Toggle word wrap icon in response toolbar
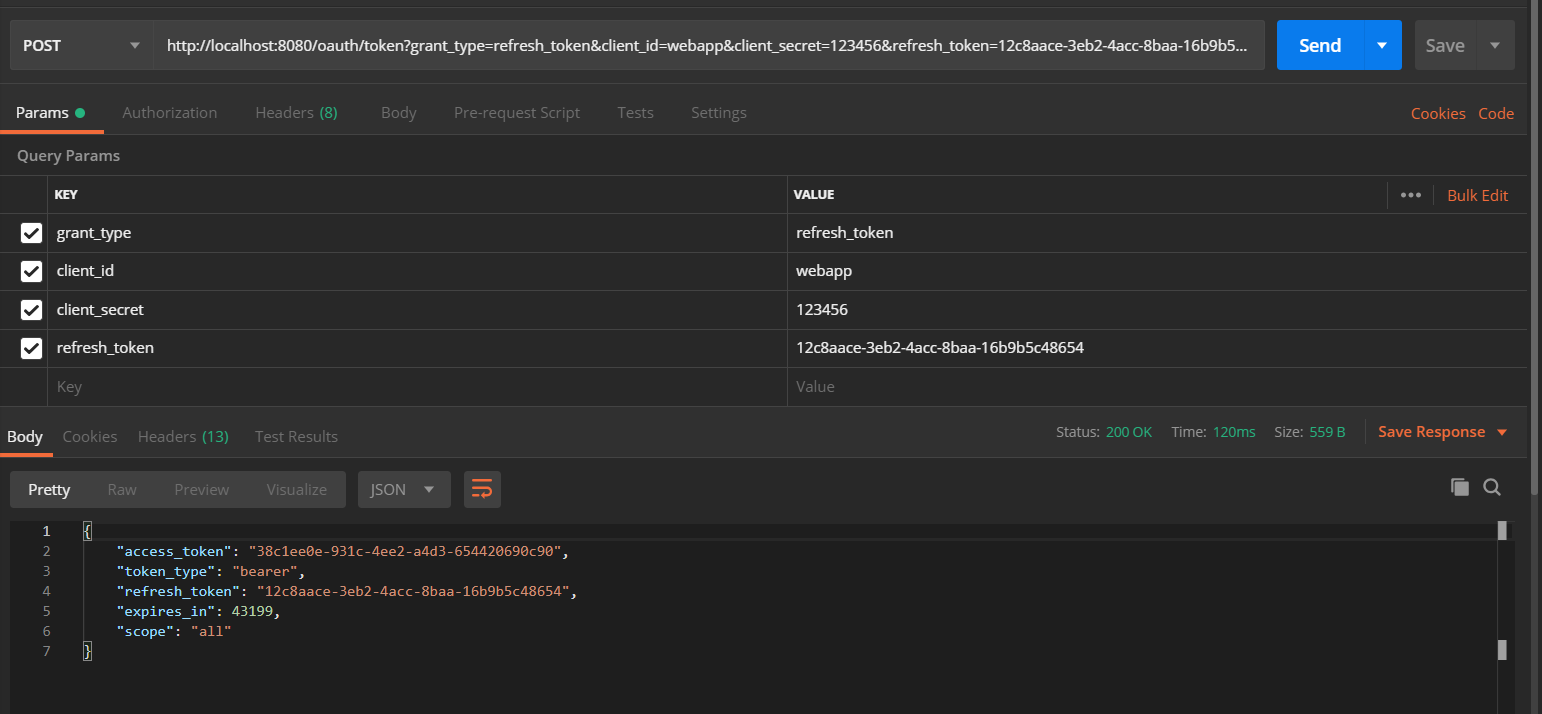 482,489
